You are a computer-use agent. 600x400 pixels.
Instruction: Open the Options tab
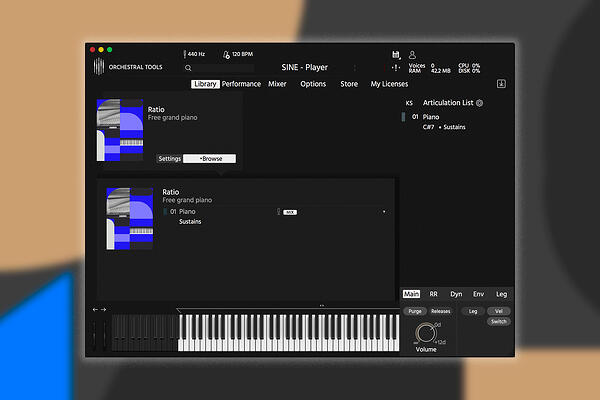313,84
